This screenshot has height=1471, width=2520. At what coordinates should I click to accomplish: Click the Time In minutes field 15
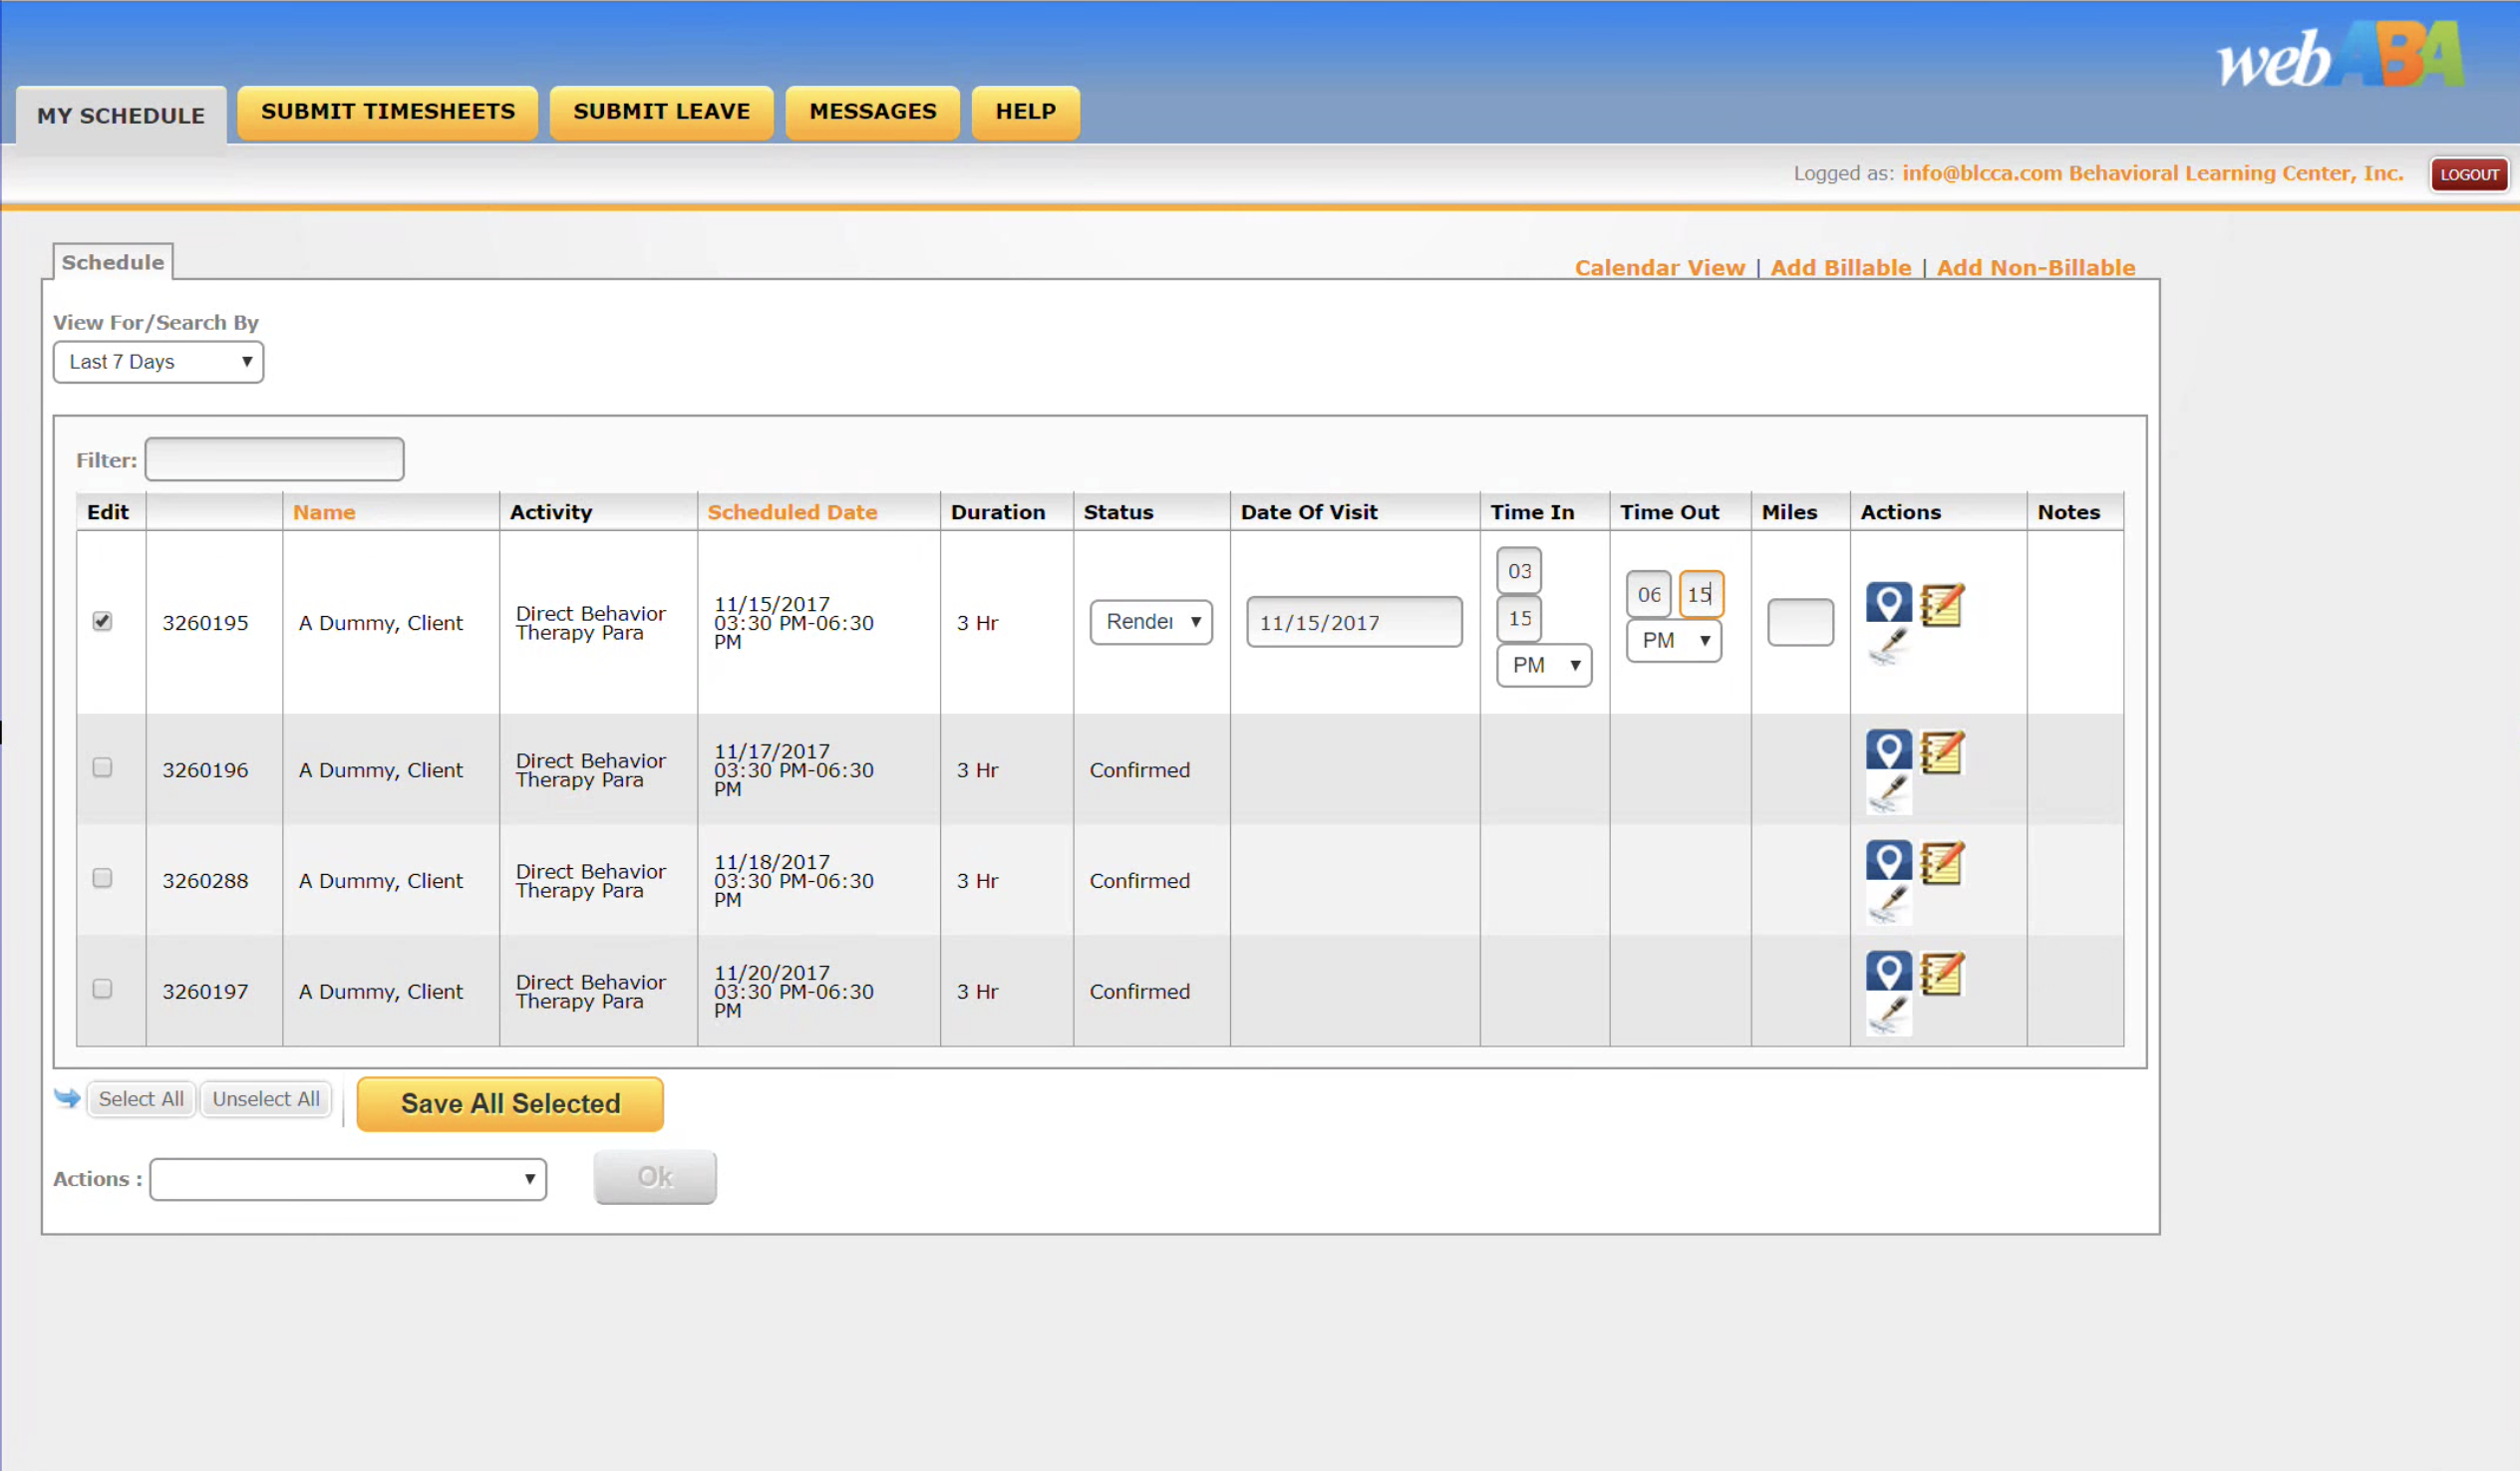(1519, 618)
